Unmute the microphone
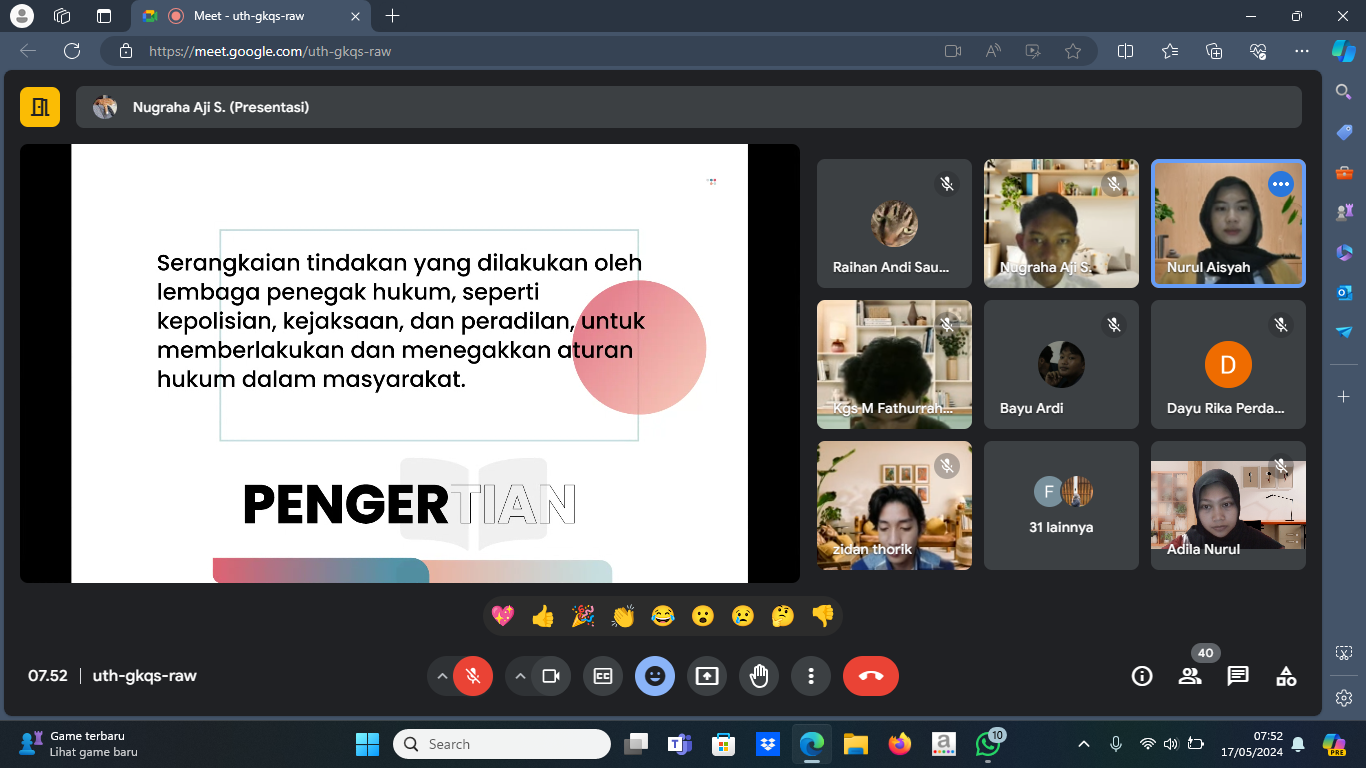The image size is (1366, 768). click(x=473, y=676)
